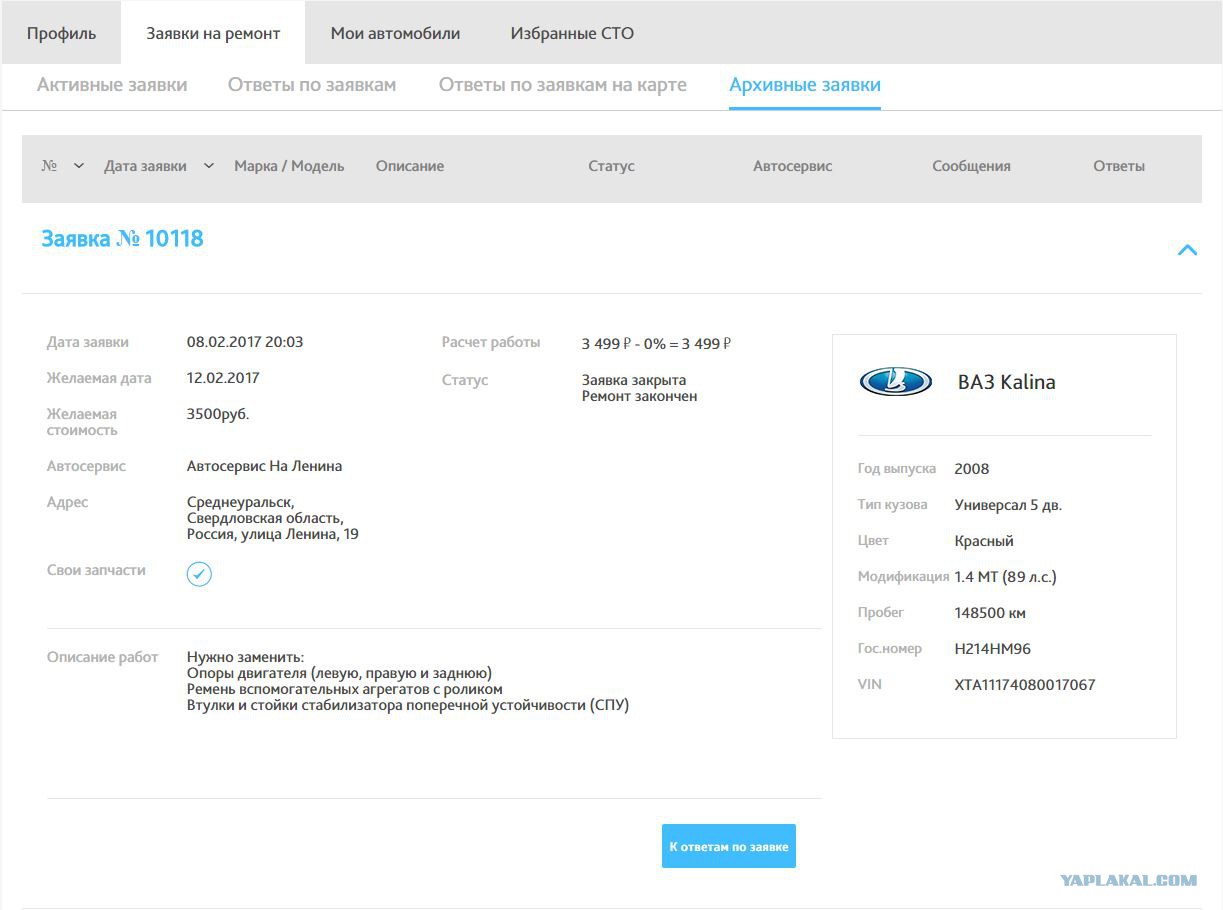Image resolution: width=1223 pixels, height=910 pixels.
Task: Click the VIN XTA11174080017067
Action: coord(1025,685)
